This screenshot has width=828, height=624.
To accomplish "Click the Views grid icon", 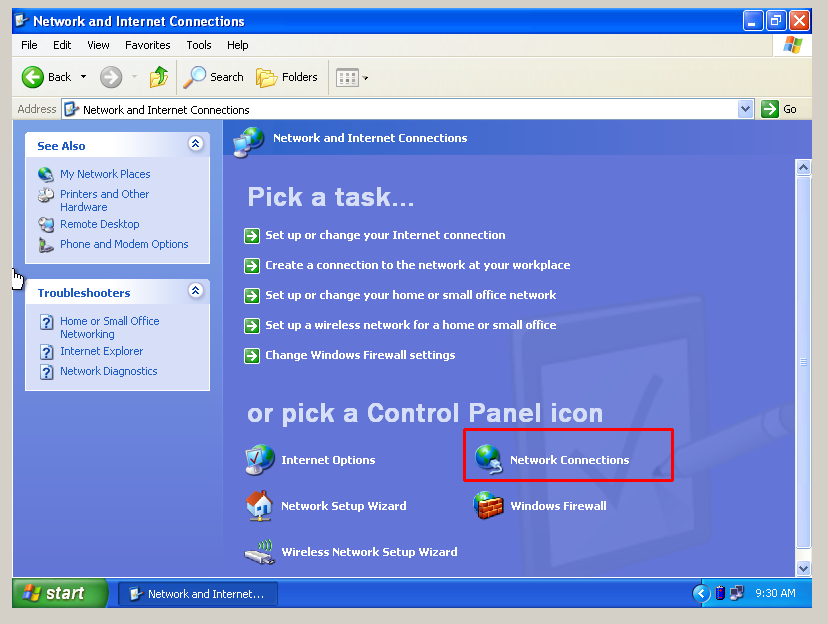I will 347,78.
